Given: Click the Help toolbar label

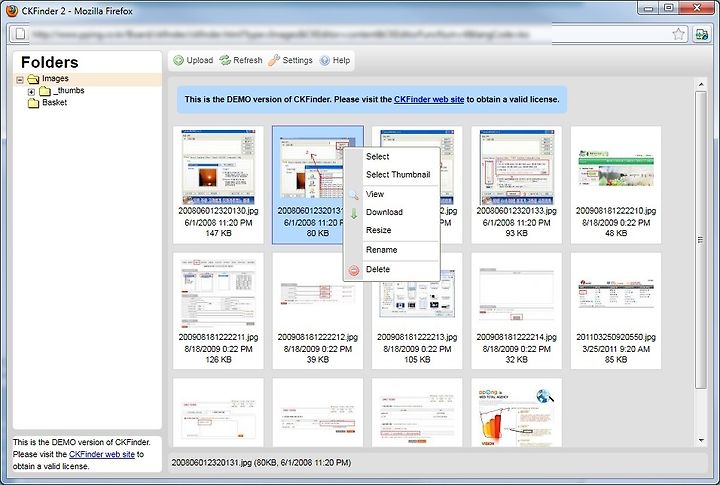Looking at the screenshot, I should (341, 60).
